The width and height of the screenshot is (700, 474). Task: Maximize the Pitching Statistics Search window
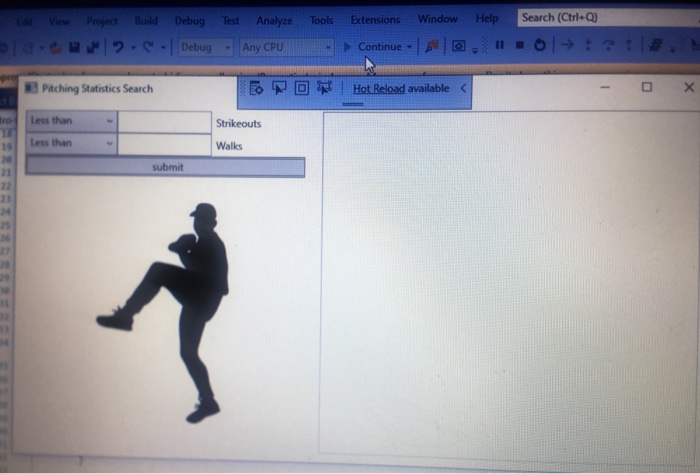pyautogui.click(x=646, y=87)
